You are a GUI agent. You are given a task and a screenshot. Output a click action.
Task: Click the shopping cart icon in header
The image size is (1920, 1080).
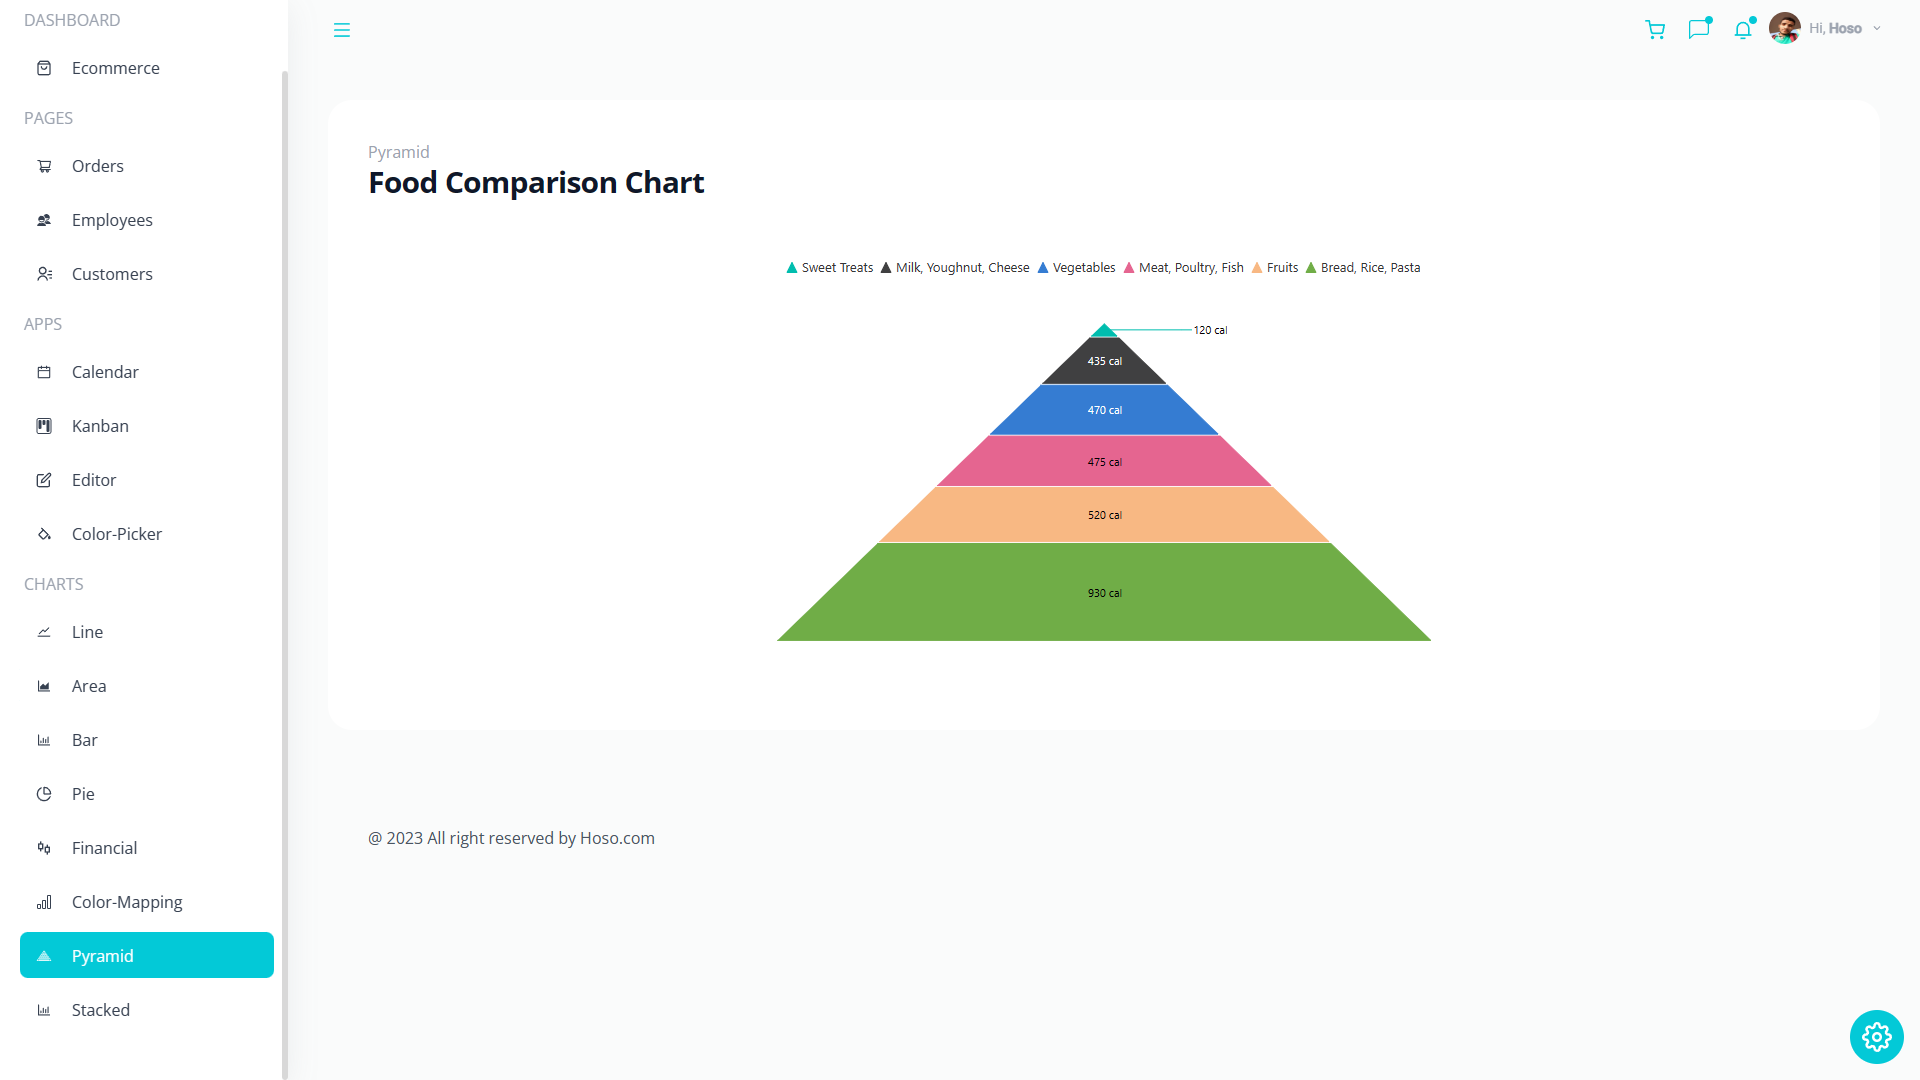1655,30
